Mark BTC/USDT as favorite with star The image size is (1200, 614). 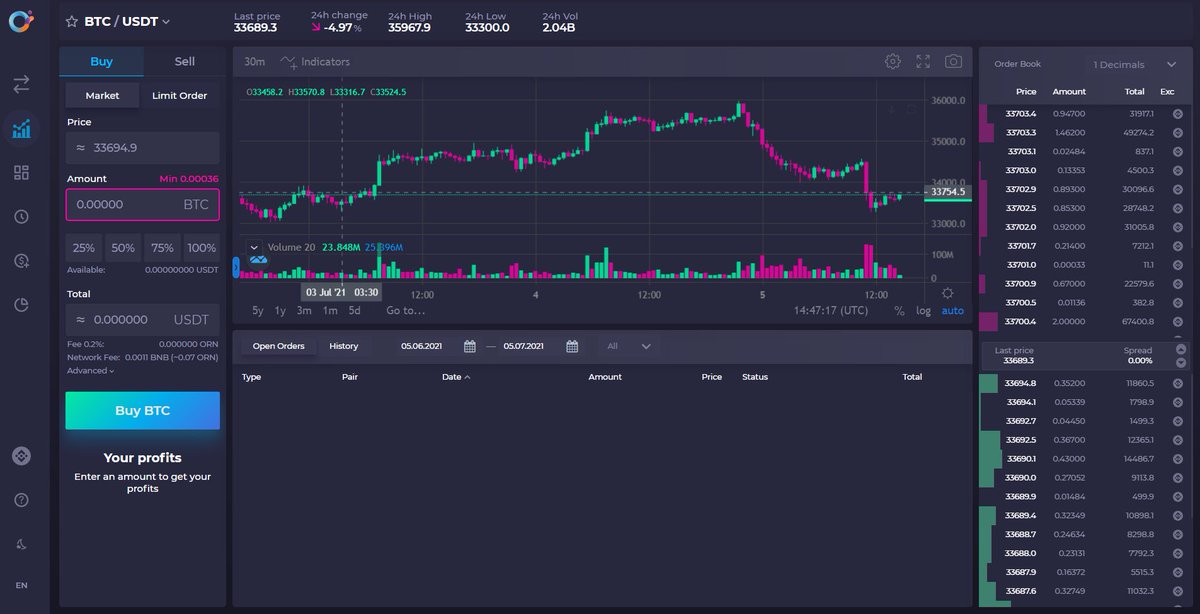(71, 21)
